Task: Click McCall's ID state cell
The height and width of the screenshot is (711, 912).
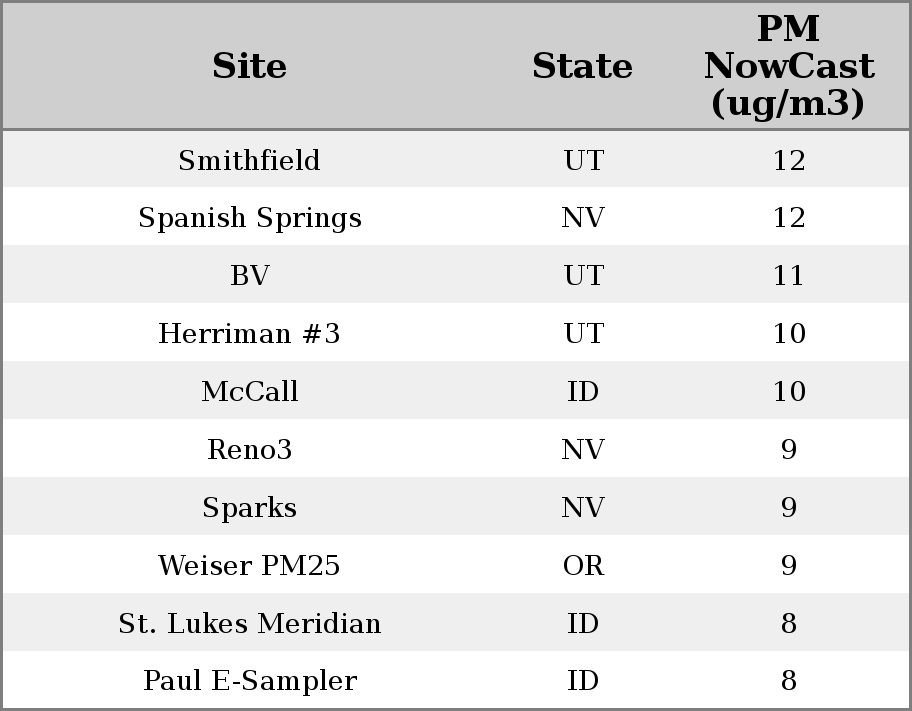Action: click(x=583, y=391)
